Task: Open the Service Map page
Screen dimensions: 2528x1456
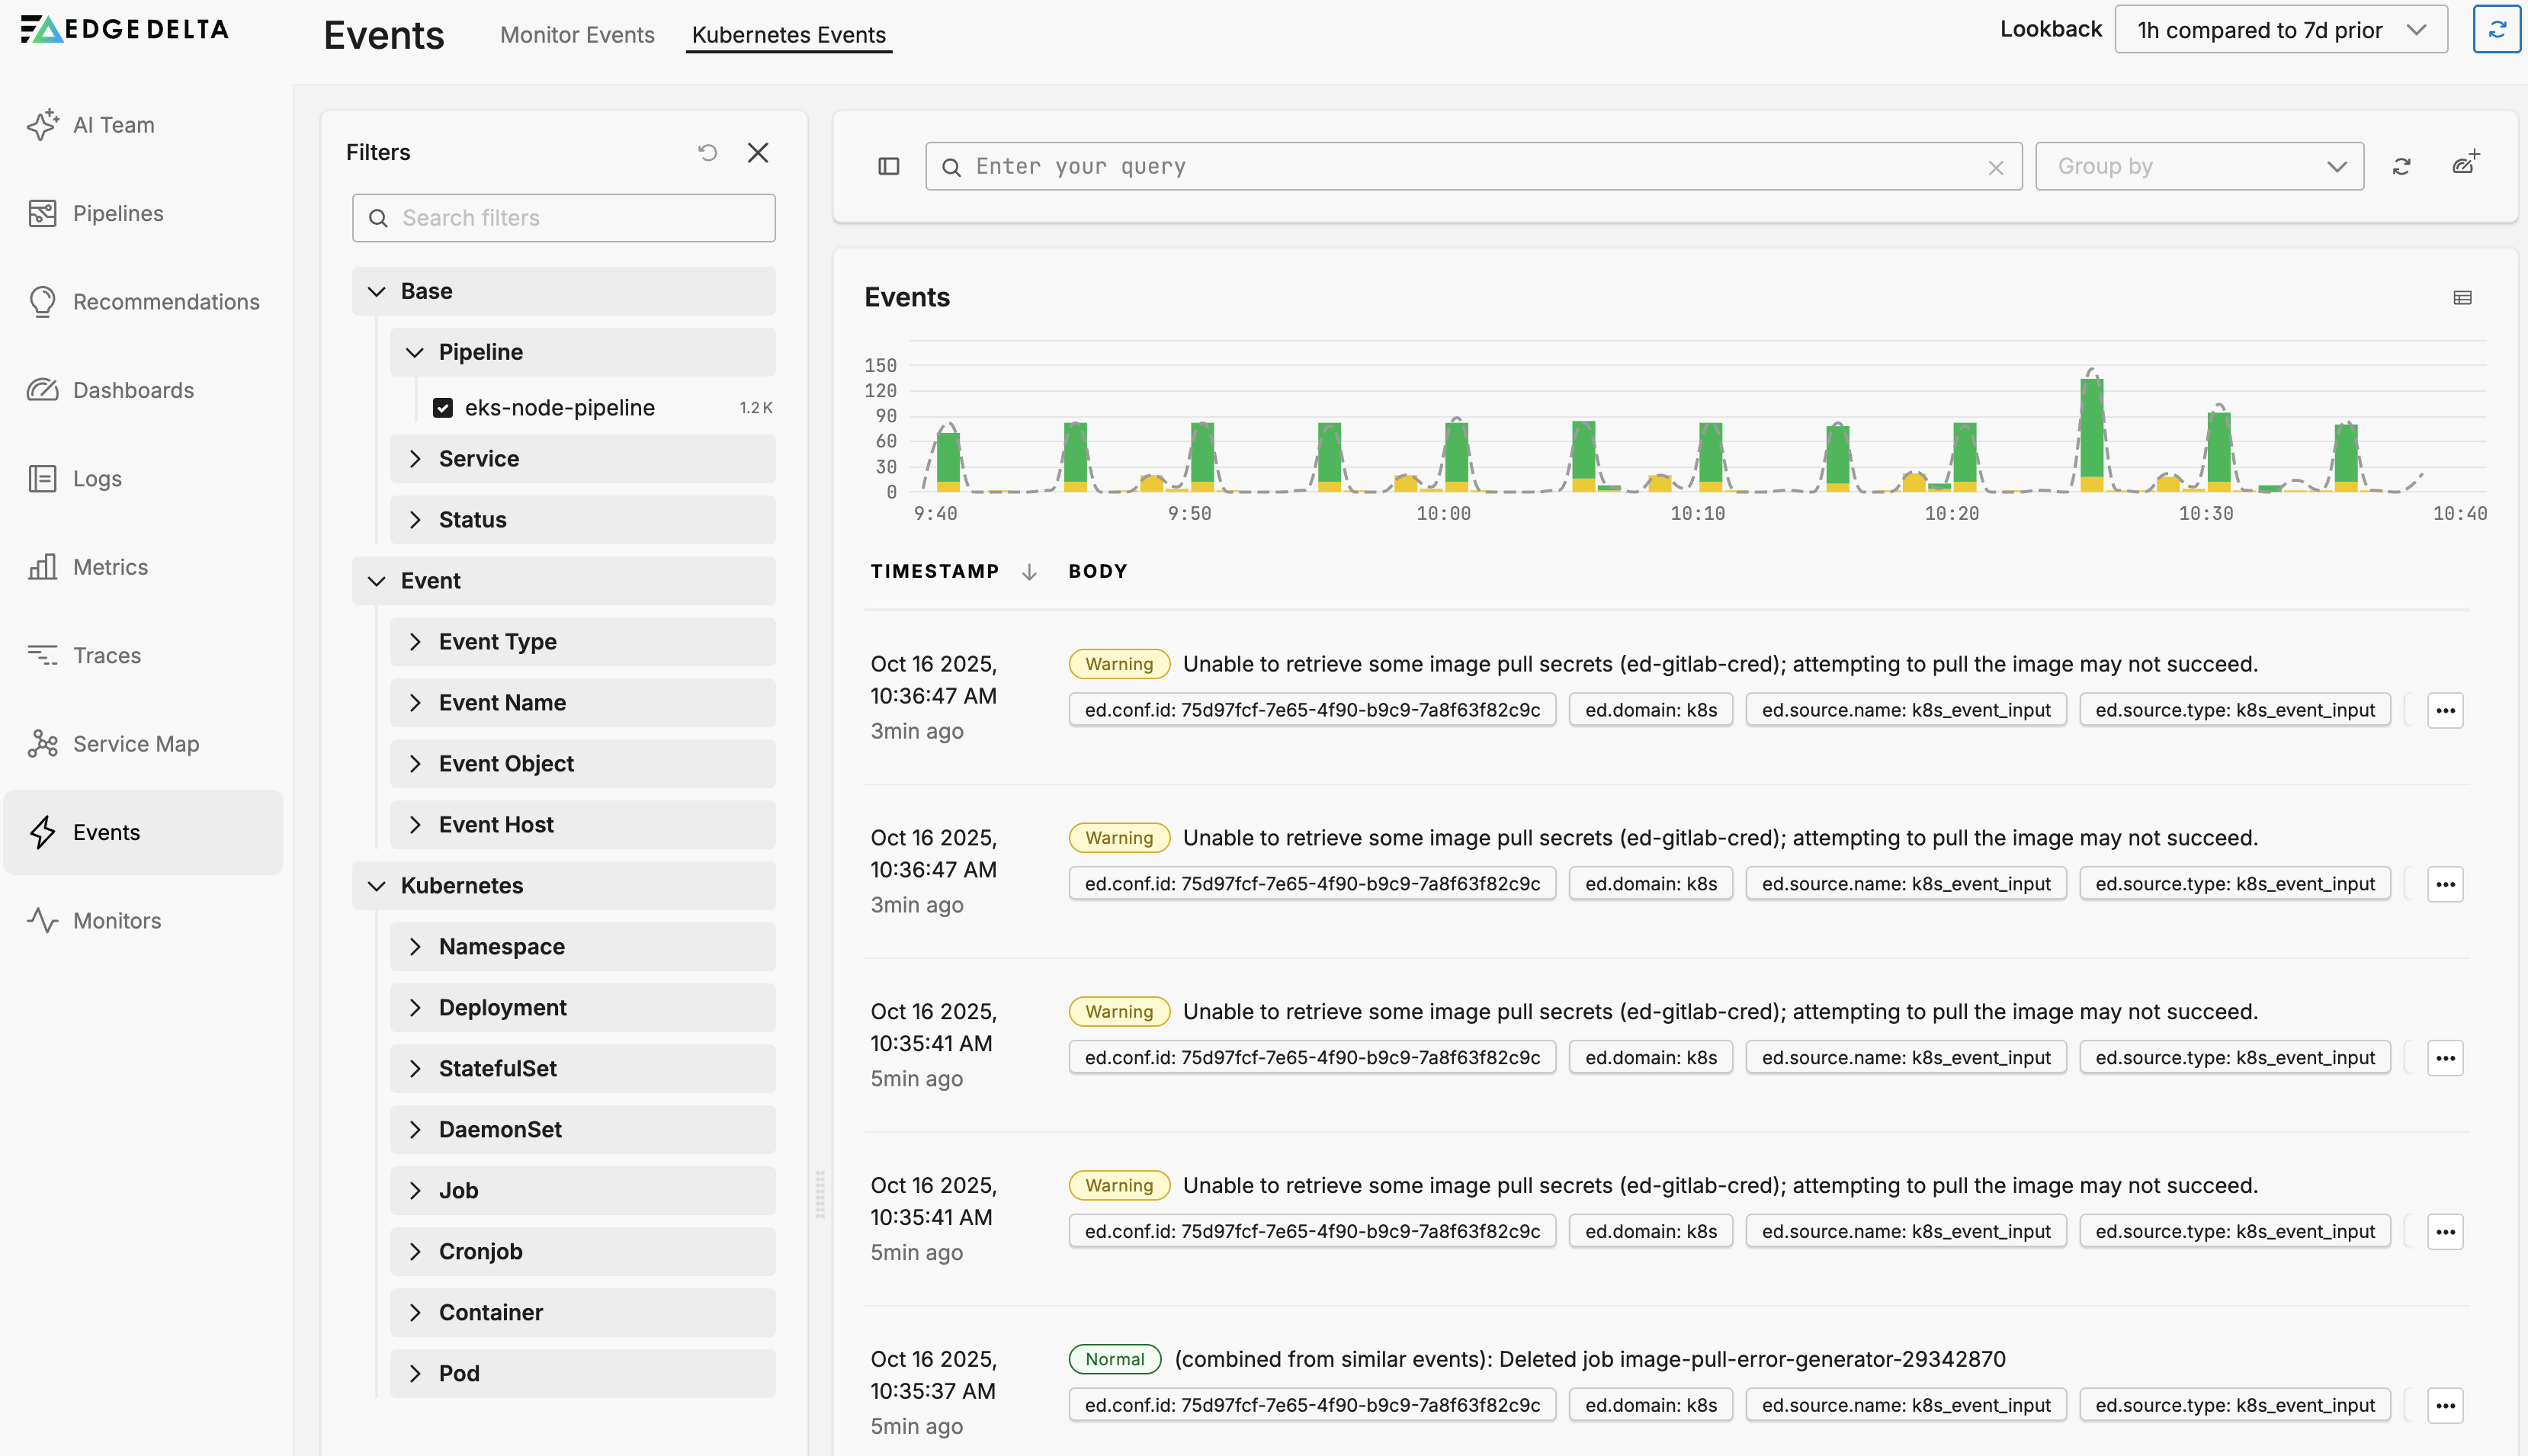Action: click(135, 744)
